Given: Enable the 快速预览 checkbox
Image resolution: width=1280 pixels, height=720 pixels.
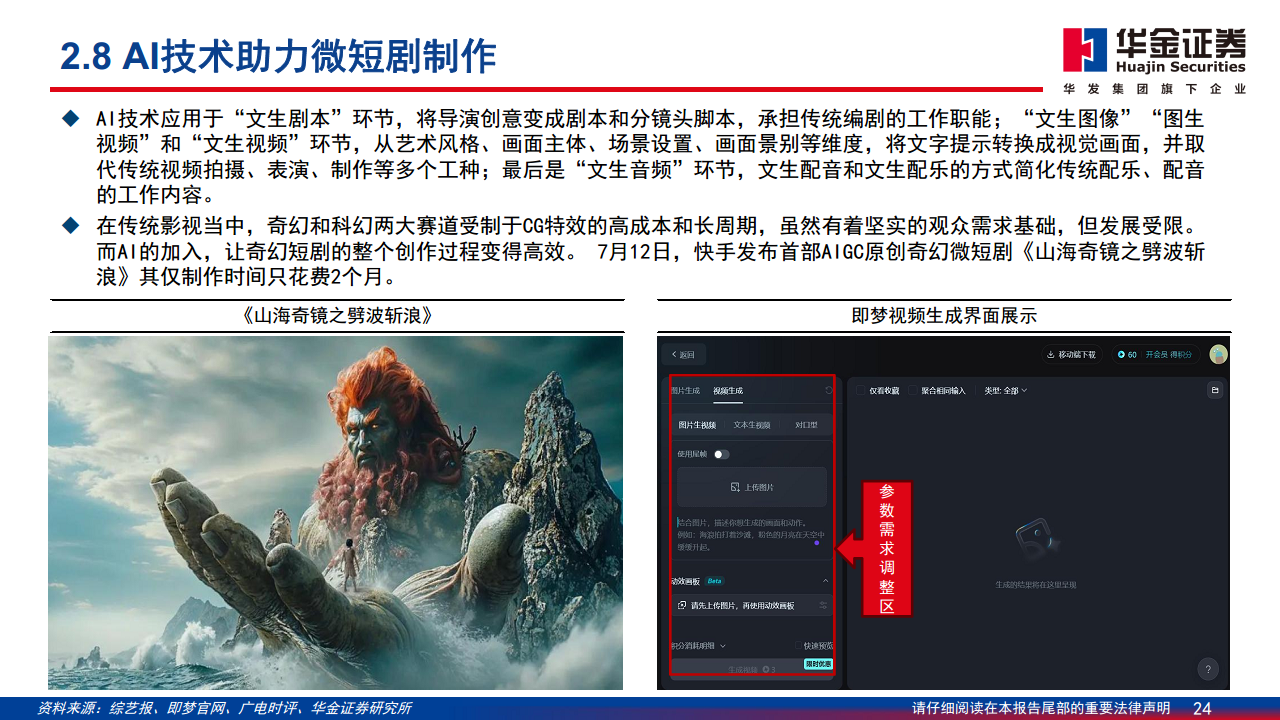Looking at the screenshot, I should 798,646.
